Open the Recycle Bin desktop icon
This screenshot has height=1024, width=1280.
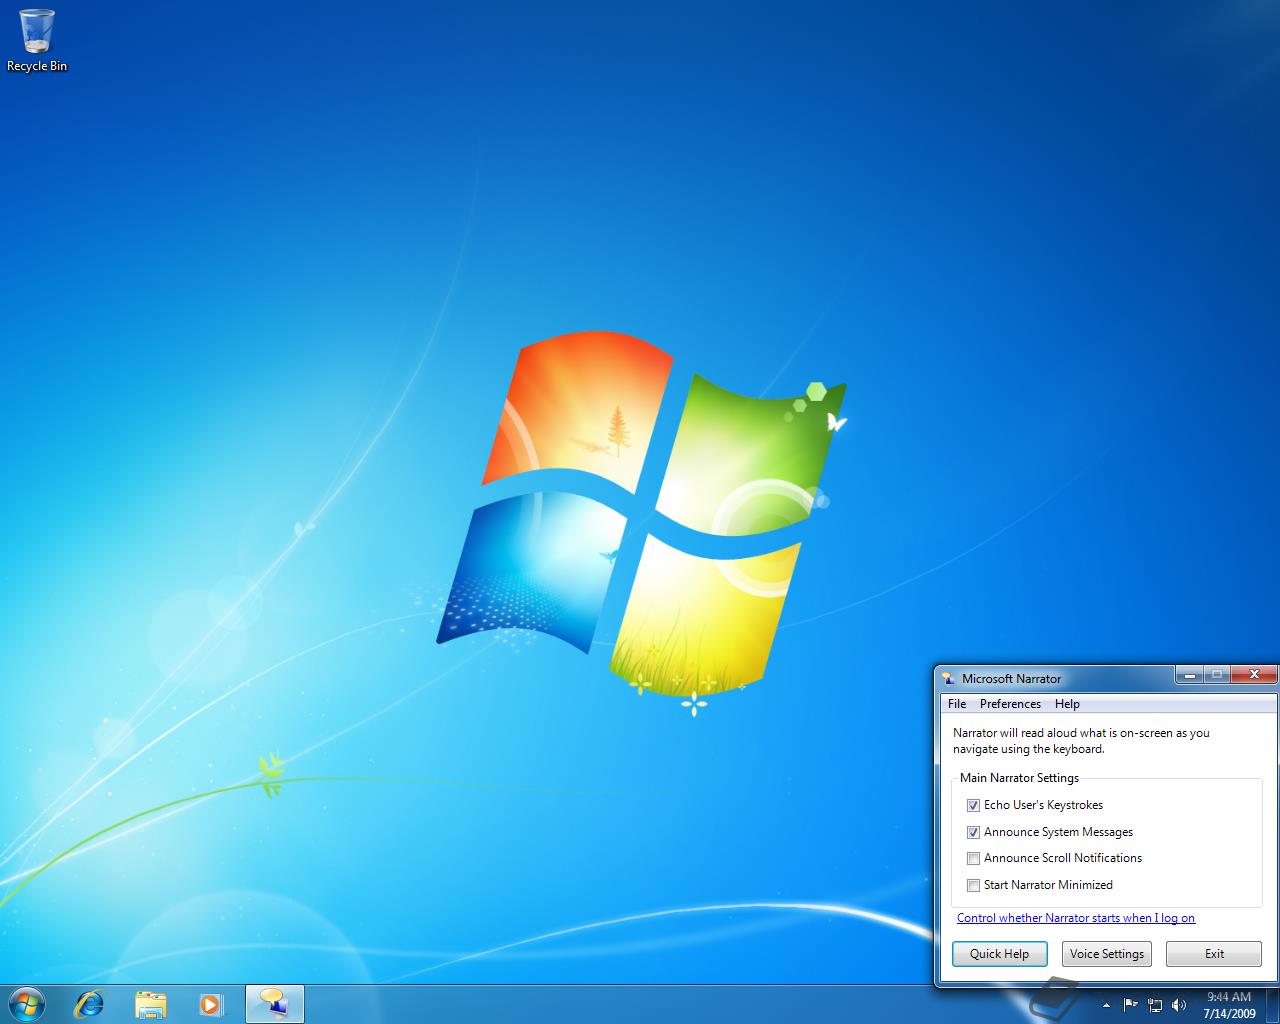pos(37,40)
